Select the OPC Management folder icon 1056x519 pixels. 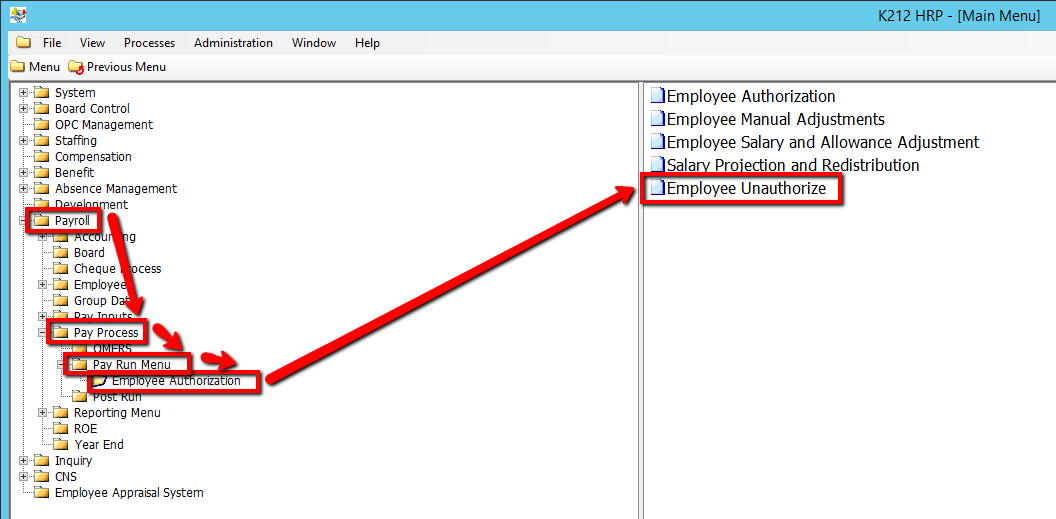pyautogui.click(x=42, y=125)
